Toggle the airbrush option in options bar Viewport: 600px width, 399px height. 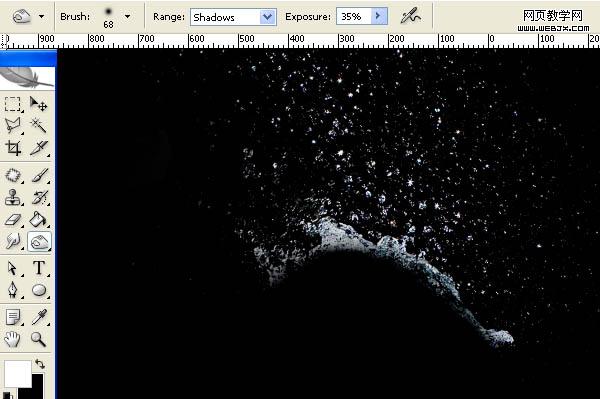(410, 17)
